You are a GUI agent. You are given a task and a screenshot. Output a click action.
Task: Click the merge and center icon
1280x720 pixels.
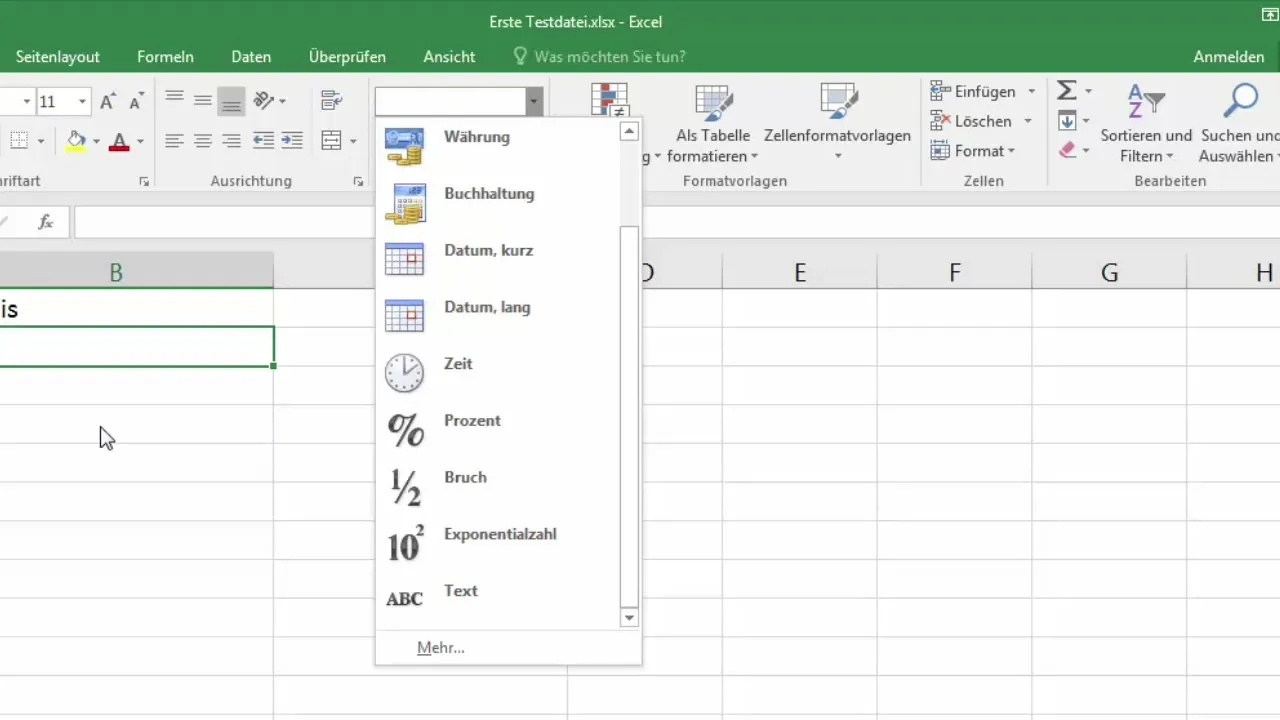point(332,141)
